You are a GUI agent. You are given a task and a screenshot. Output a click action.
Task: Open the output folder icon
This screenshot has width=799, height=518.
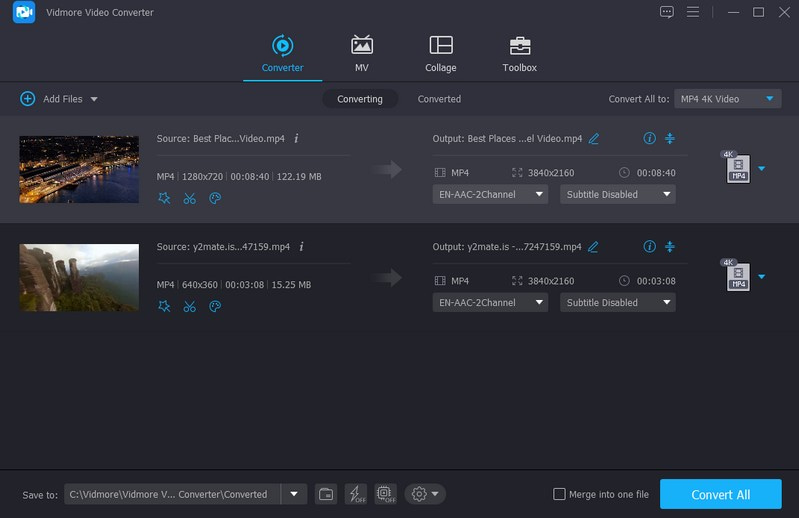(326, 494)
